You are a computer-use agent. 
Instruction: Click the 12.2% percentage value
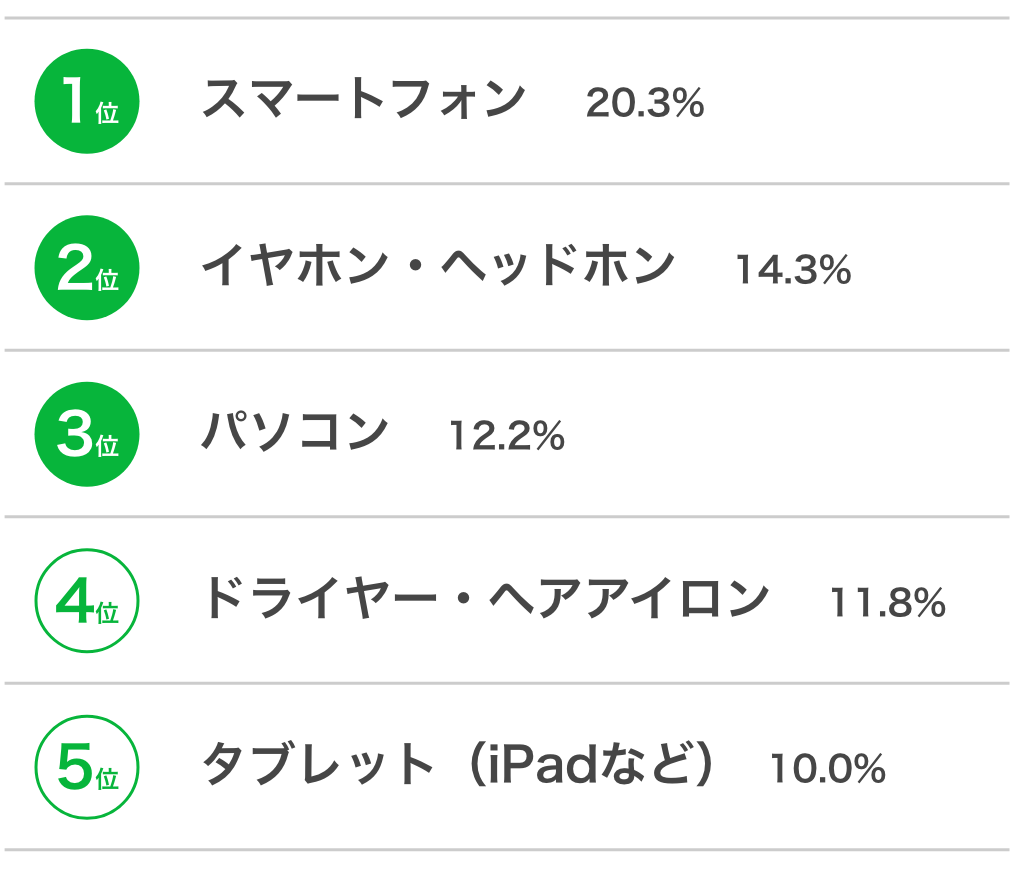(x=507, y=435)
